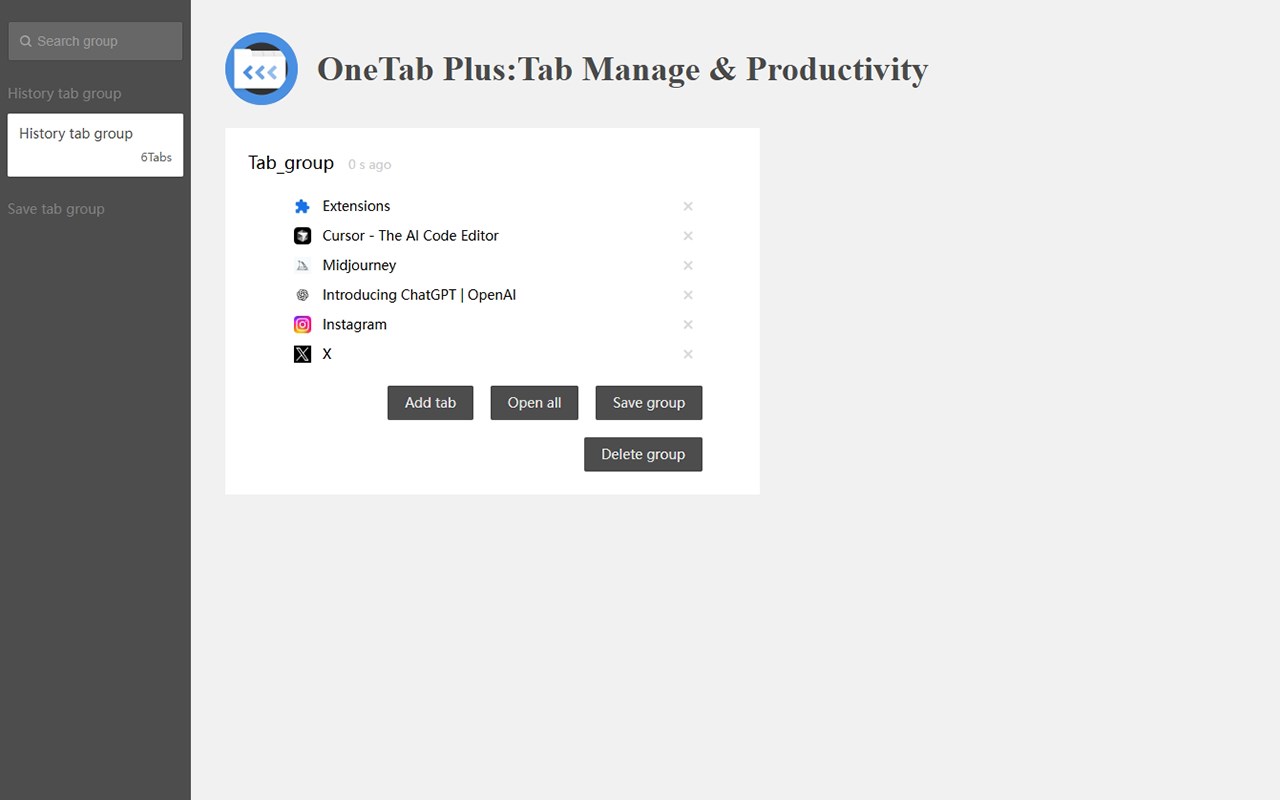Open the History tab group section

click(x=64, y=93)
